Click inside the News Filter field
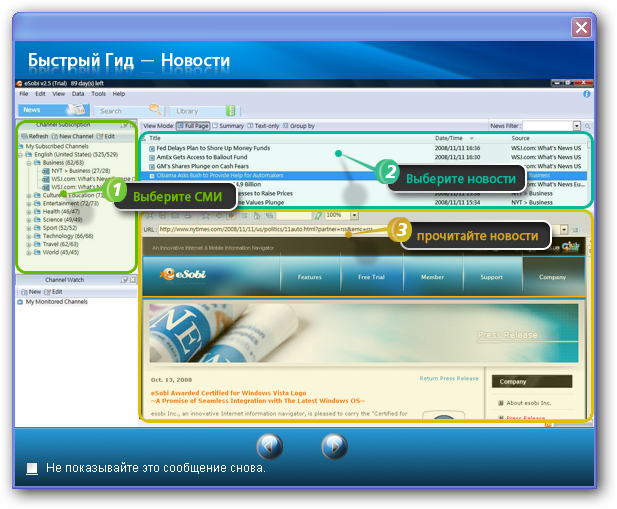The image size is (617, 509). [548, 126]
